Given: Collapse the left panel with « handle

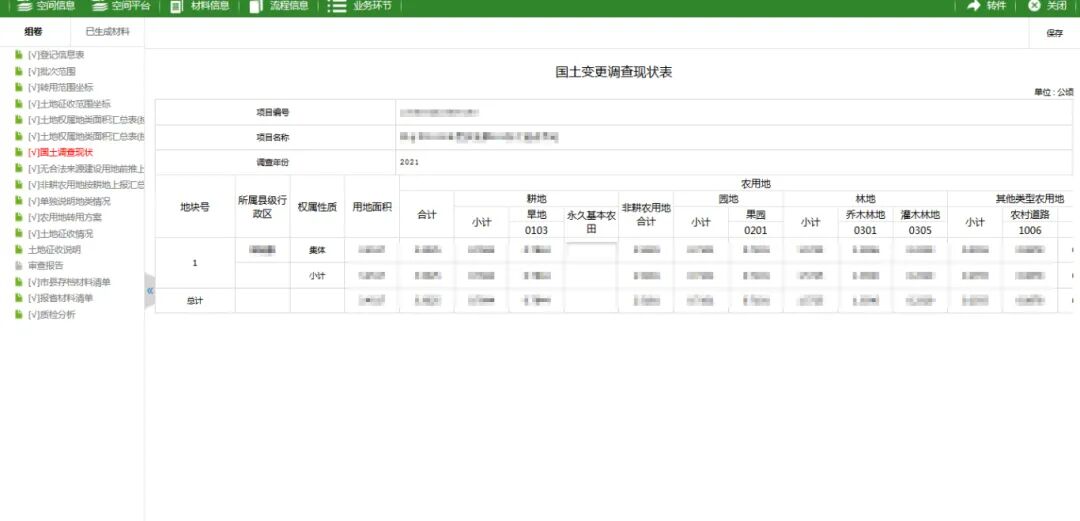Looking at the screenshot, I should [149, 291].
